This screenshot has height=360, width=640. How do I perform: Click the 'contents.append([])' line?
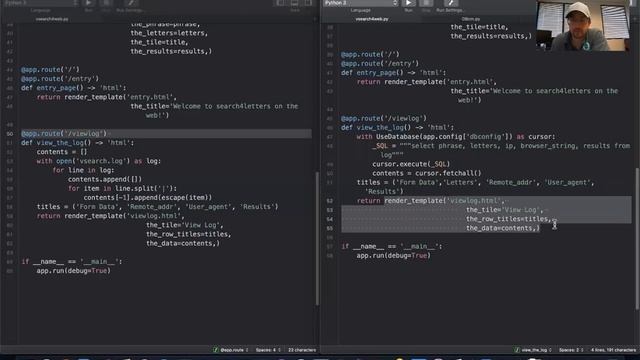(105, 179)
